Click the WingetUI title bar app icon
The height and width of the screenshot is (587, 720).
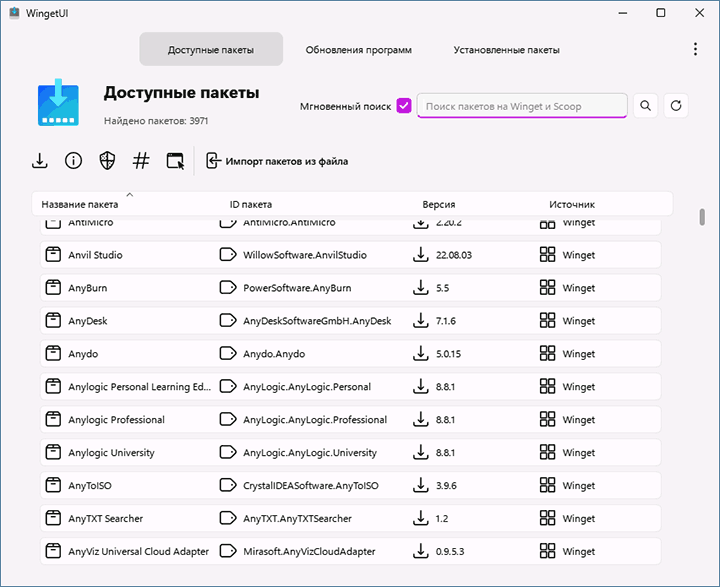coord(14,13)
